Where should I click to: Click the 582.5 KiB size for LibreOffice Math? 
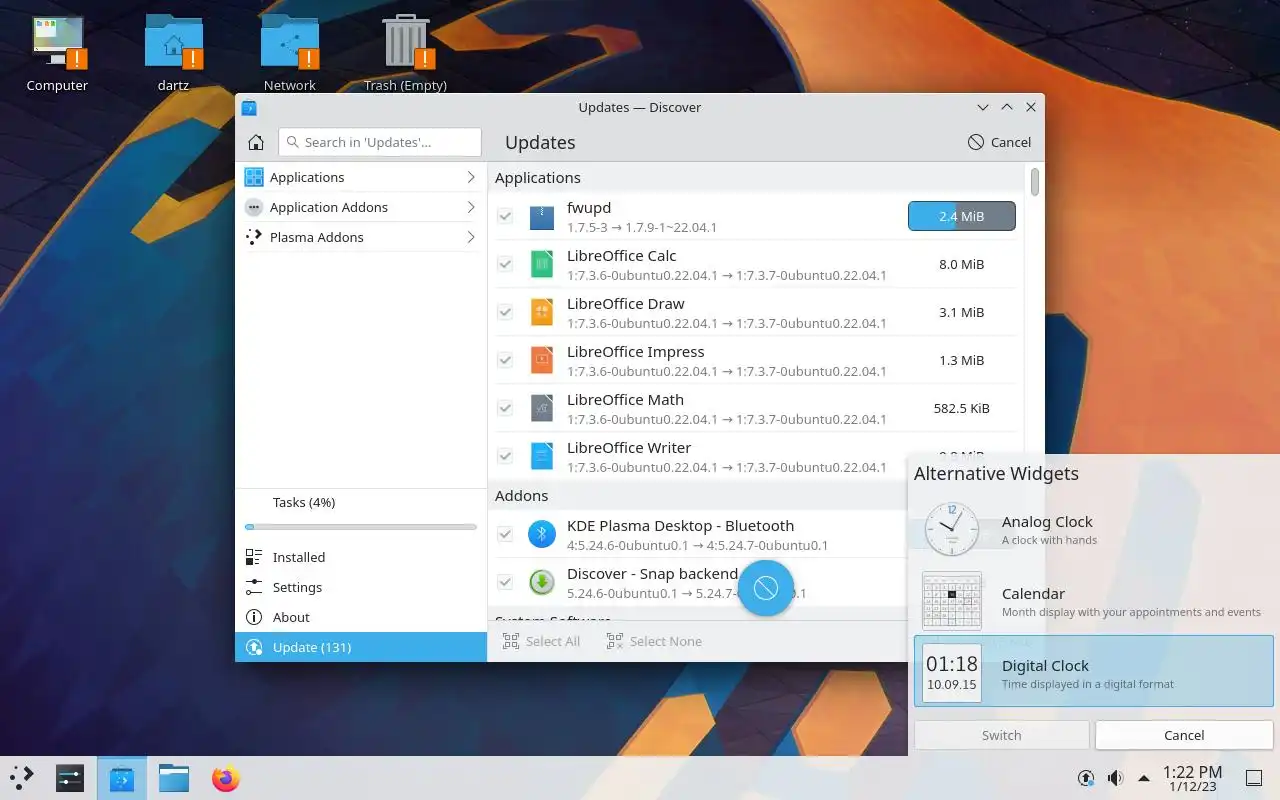(962, 408)
